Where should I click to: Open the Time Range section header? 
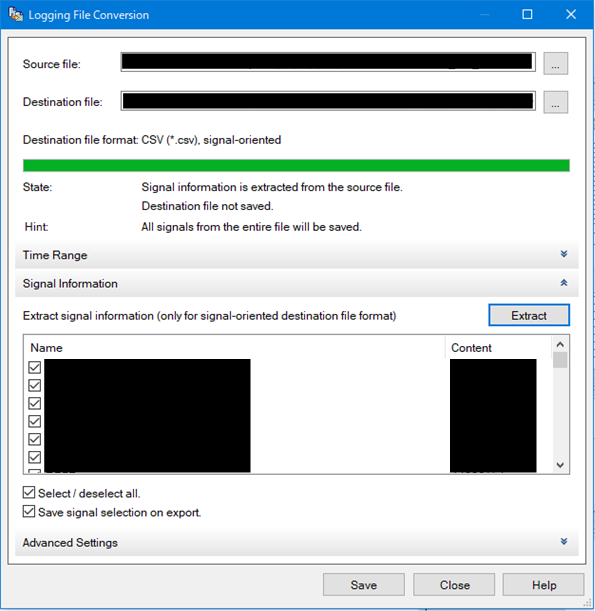297,255
